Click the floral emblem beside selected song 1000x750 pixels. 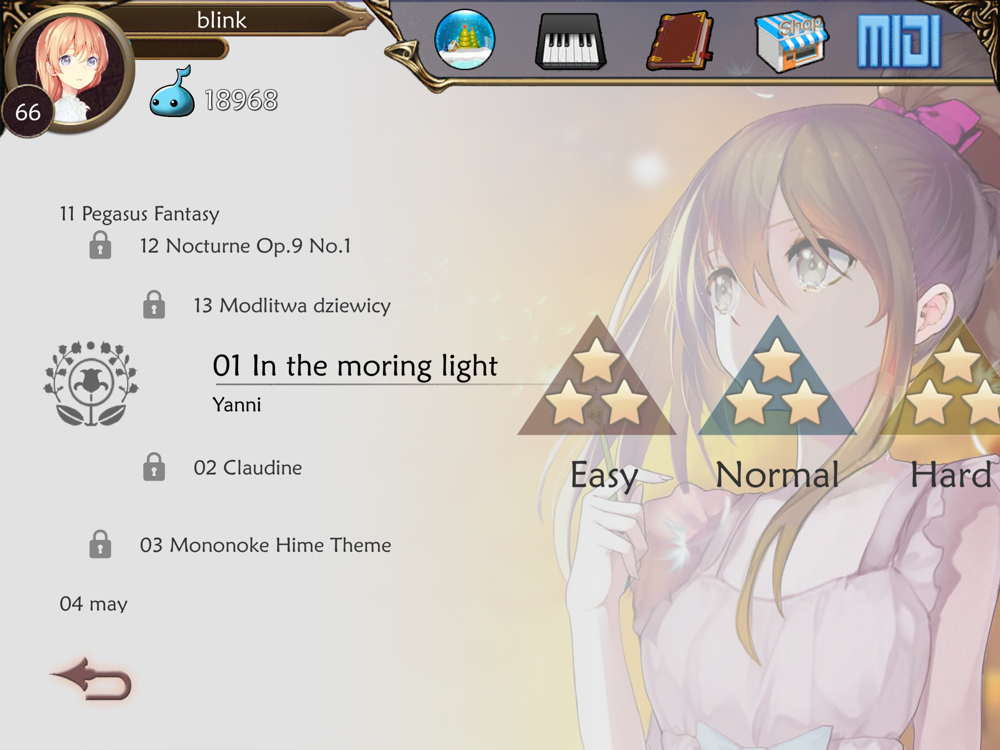pyautogui.click(x=91, y=383)
